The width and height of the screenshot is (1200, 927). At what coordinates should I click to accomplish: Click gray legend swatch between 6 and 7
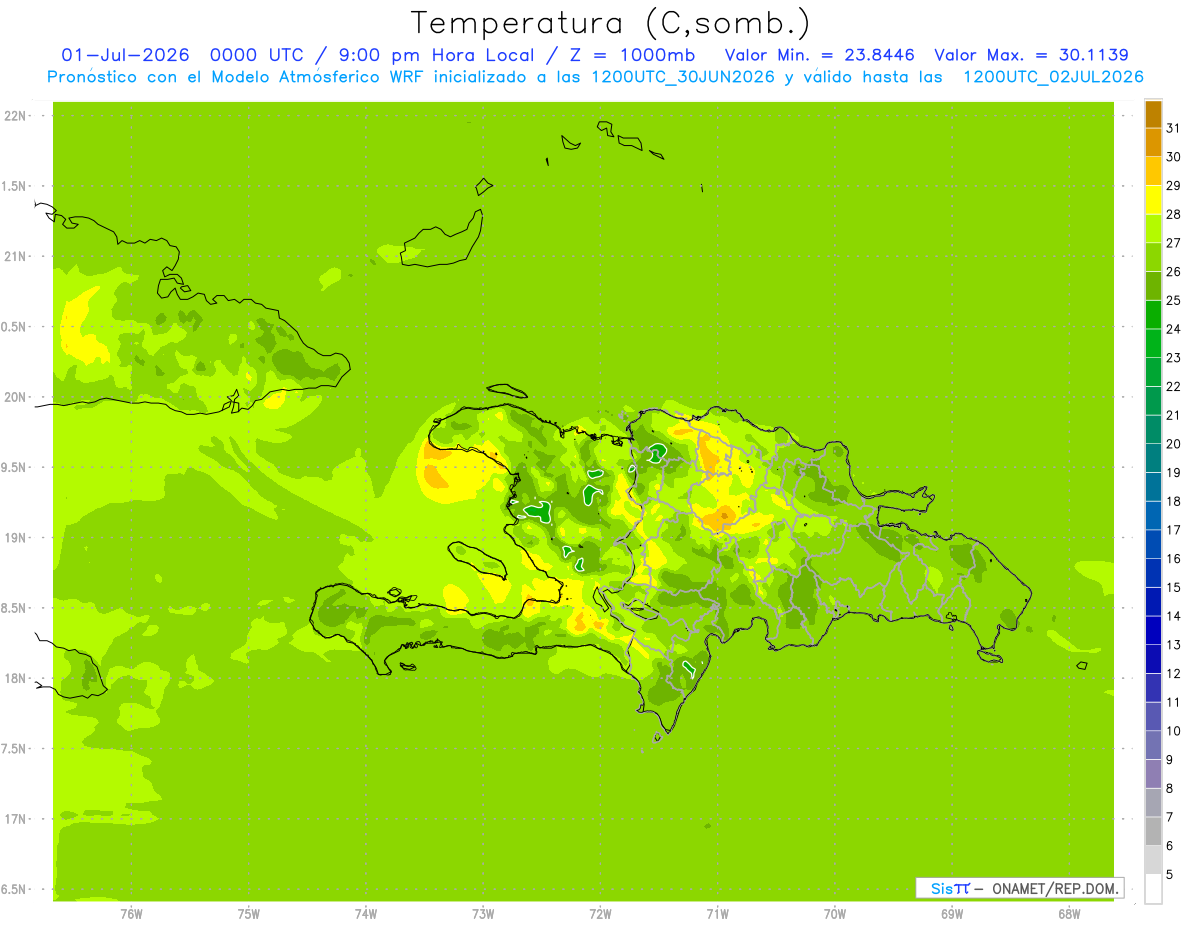(1153, 831)
